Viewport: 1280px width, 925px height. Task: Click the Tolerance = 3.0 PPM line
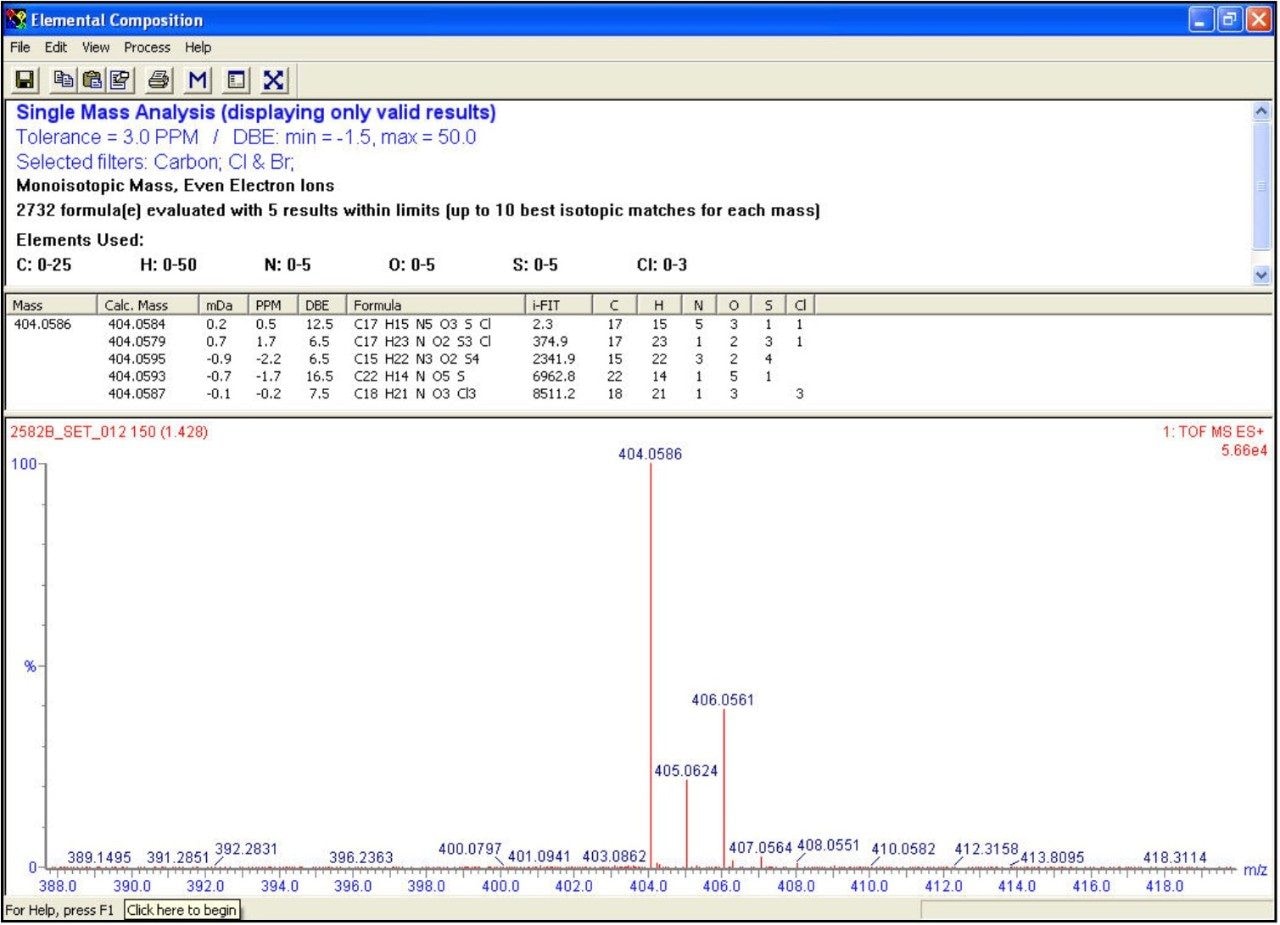[x=246, y=137]
